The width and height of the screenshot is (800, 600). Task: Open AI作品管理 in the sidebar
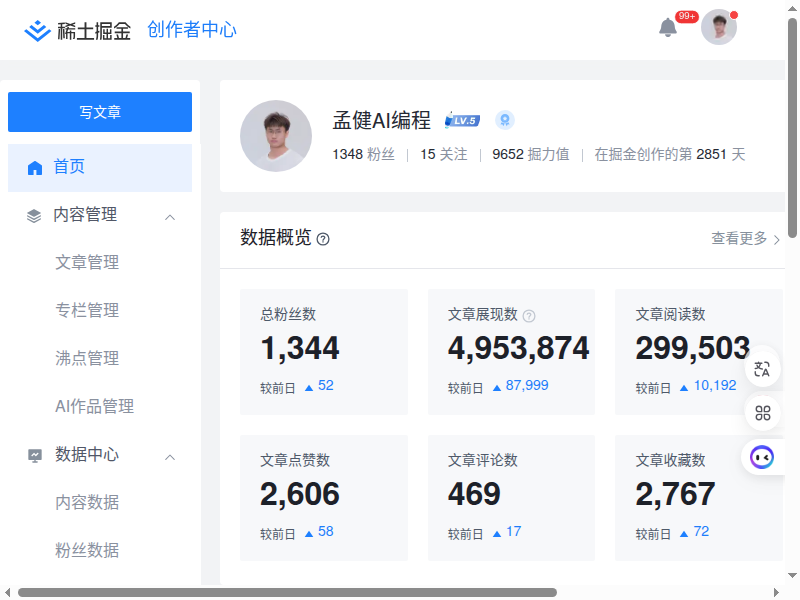click(94, 407)
